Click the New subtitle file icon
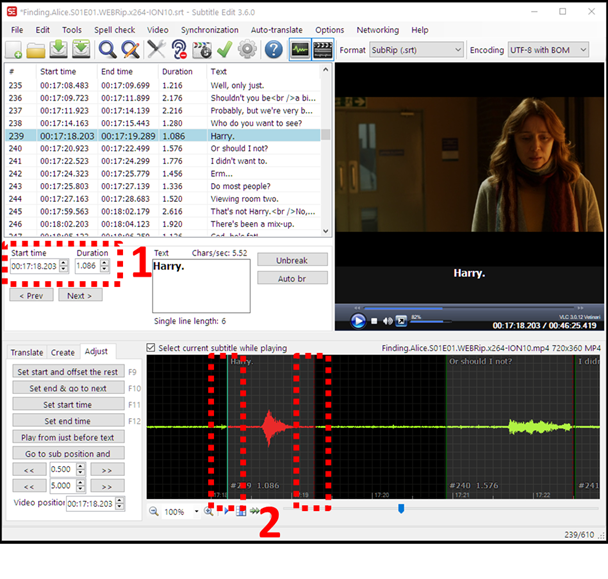The width and height of the screenshot is (608, 579). click(15, 50)
